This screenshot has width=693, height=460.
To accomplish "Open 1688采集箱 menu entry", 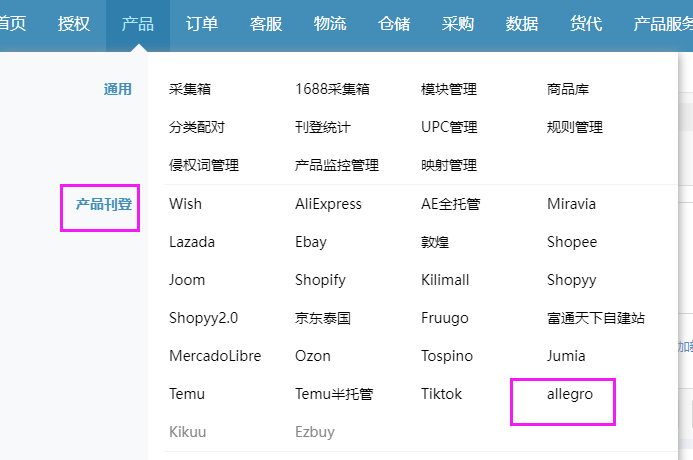I will 332,89.
